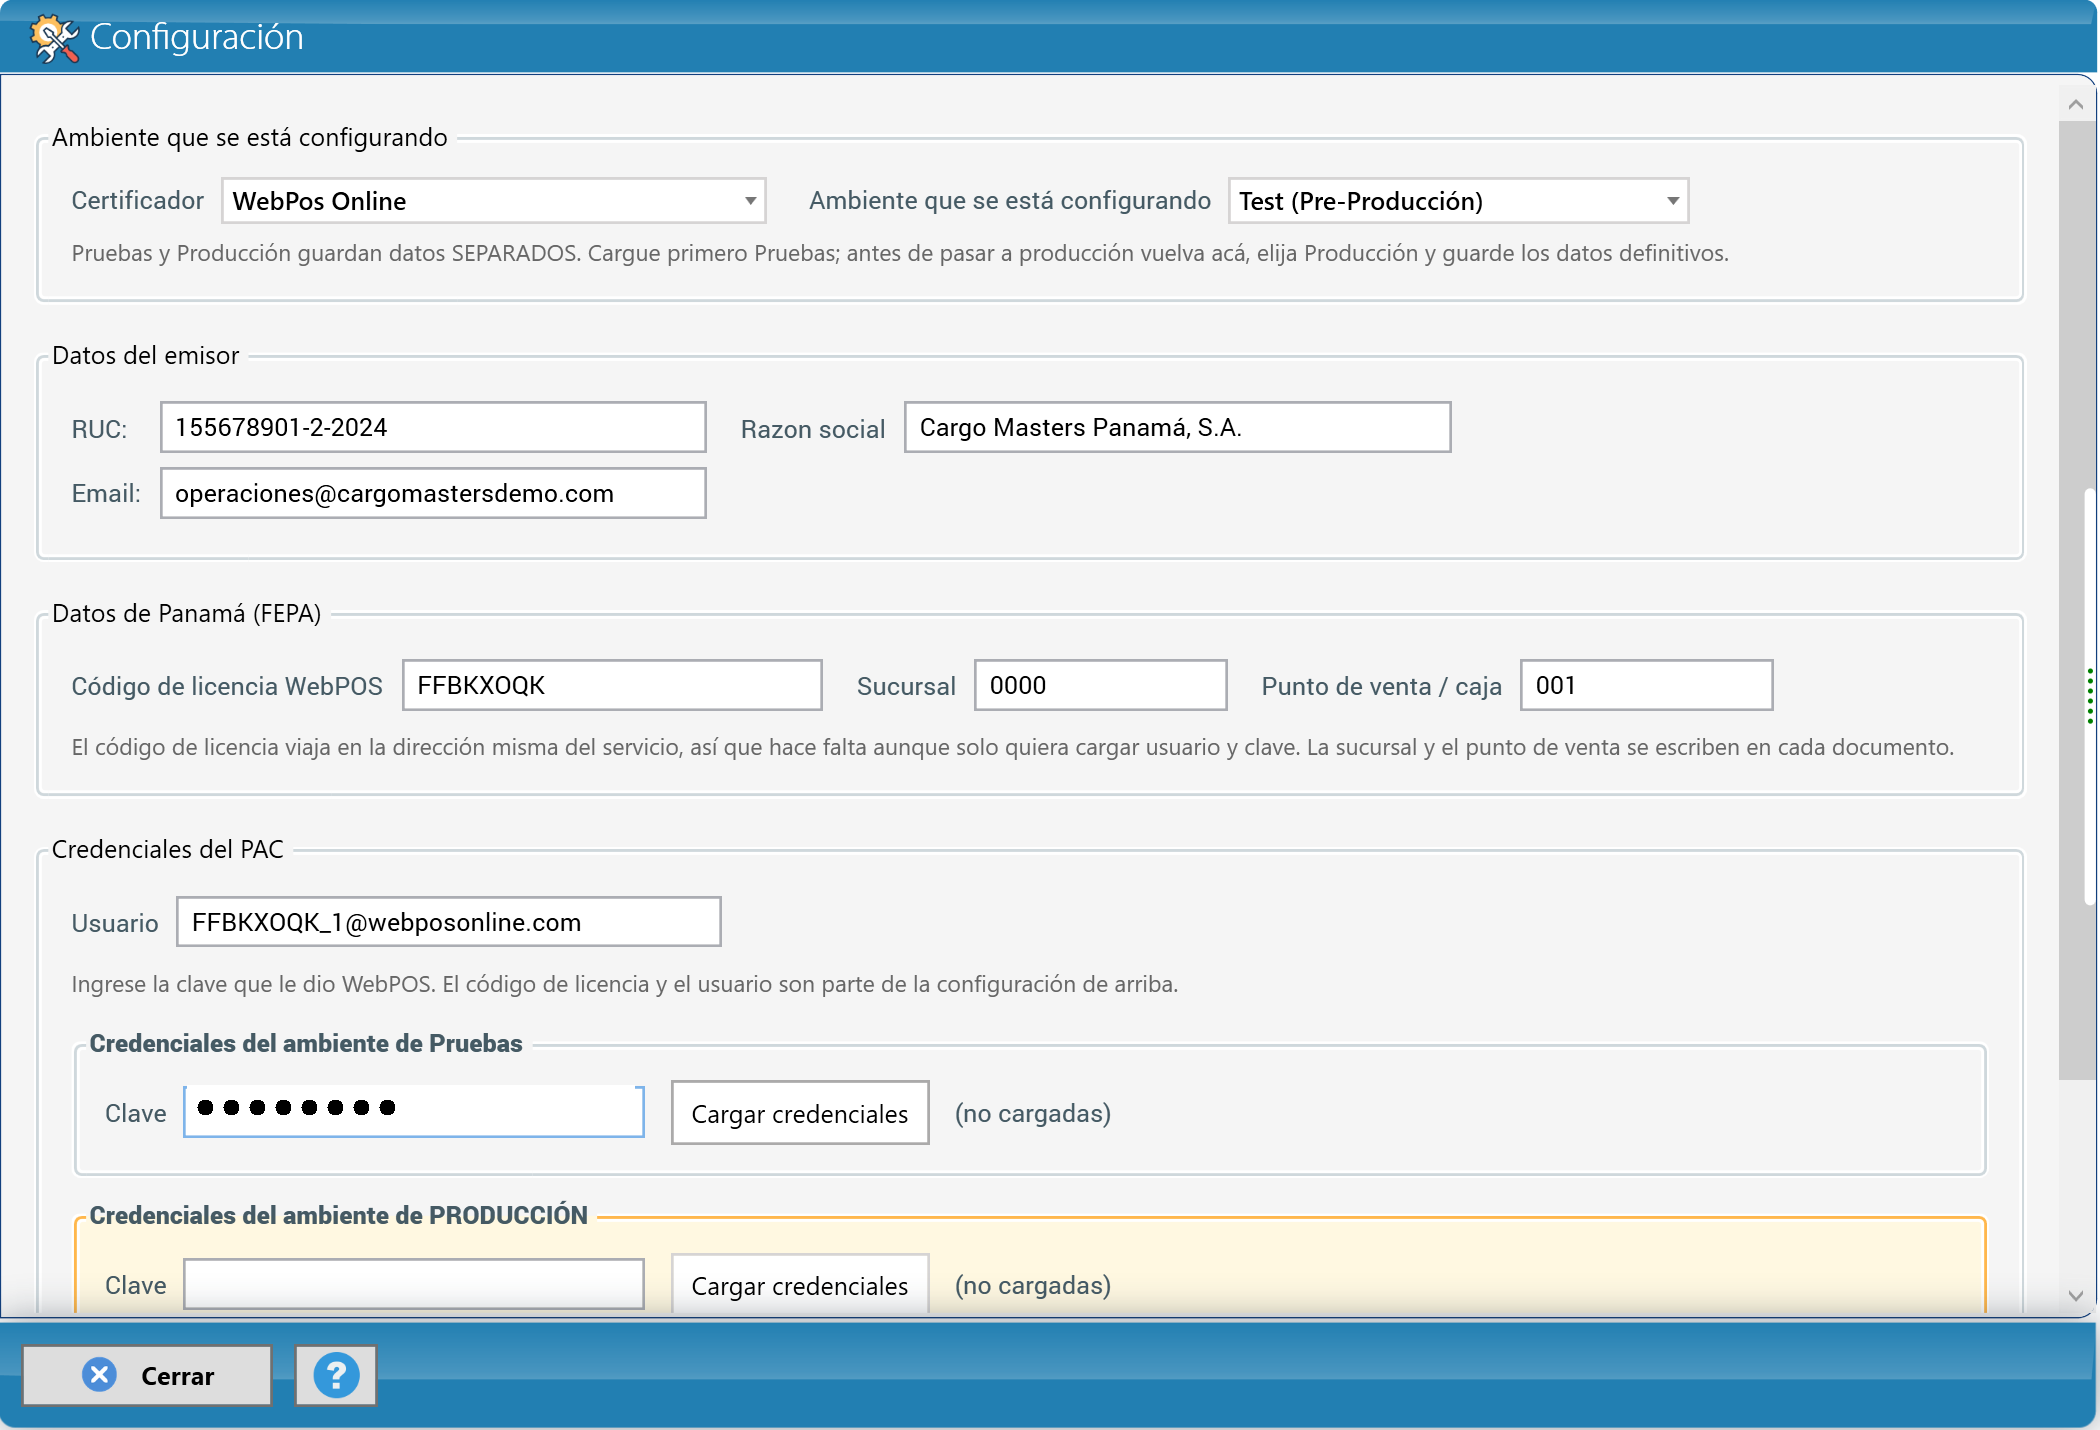The width and height of the screenshot is (2100, 1430).
Task: Focus the Razon social text field
Action: [1177, 428]
